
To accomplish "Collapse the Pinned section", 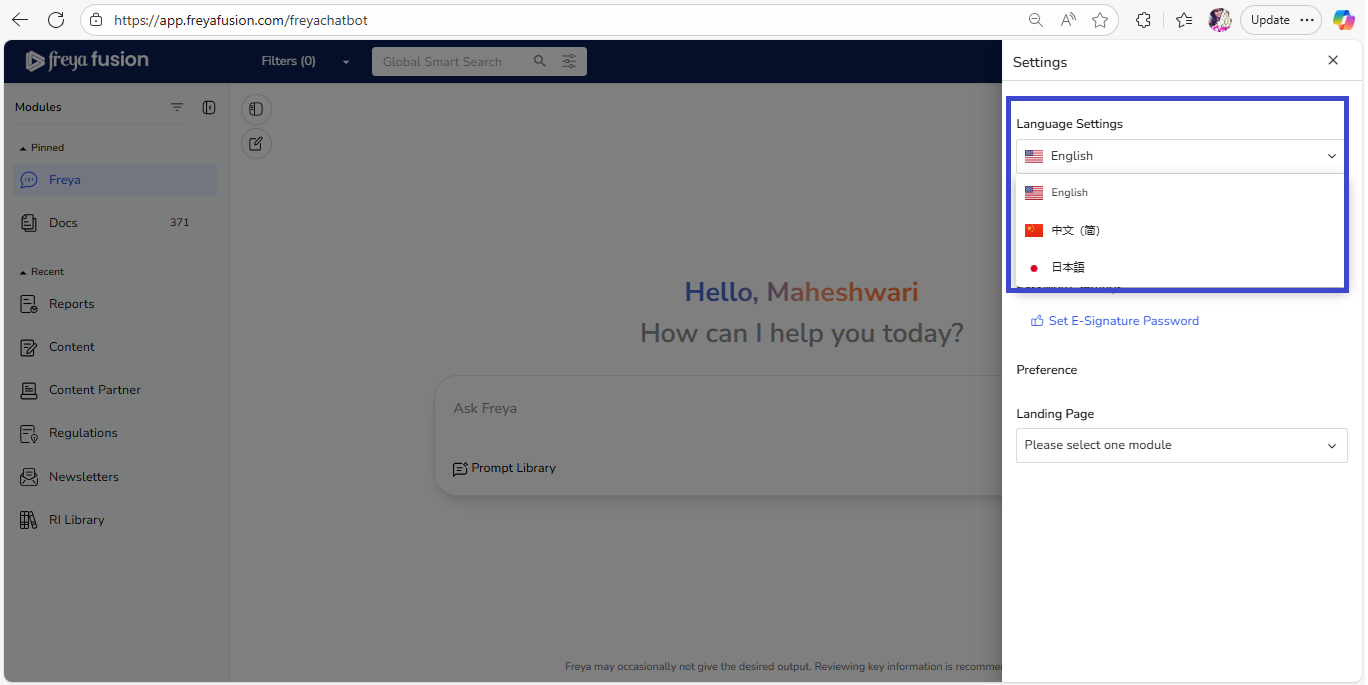I will tap(24, 148).
